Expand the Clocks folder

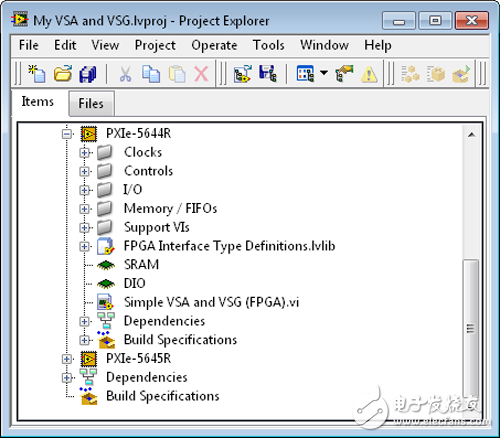click(84, 153)
